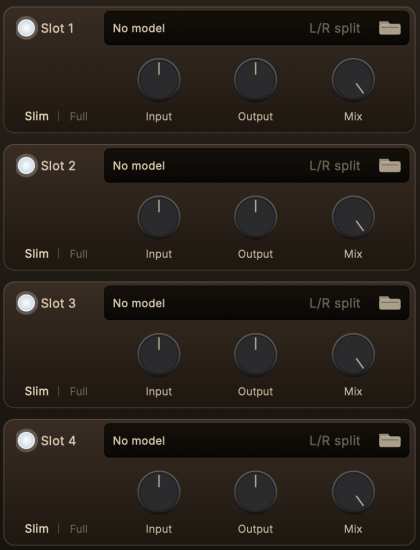Open model folder browser for Slot 3
The height and width of the screenshot is (550, 420).
point(390,303)
